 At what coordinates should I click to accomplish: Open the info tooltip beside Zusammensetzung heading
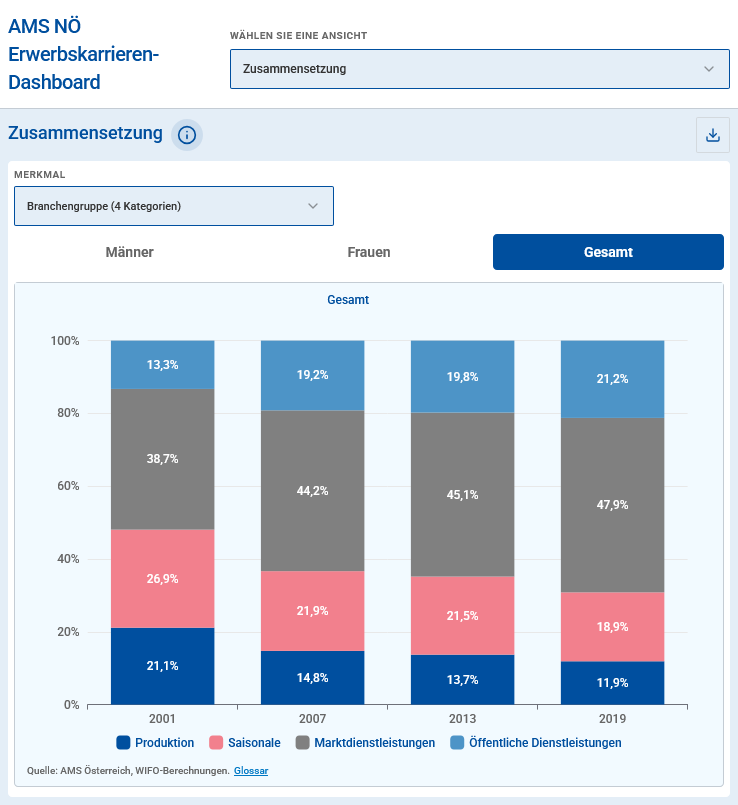[x=187, y=135]
